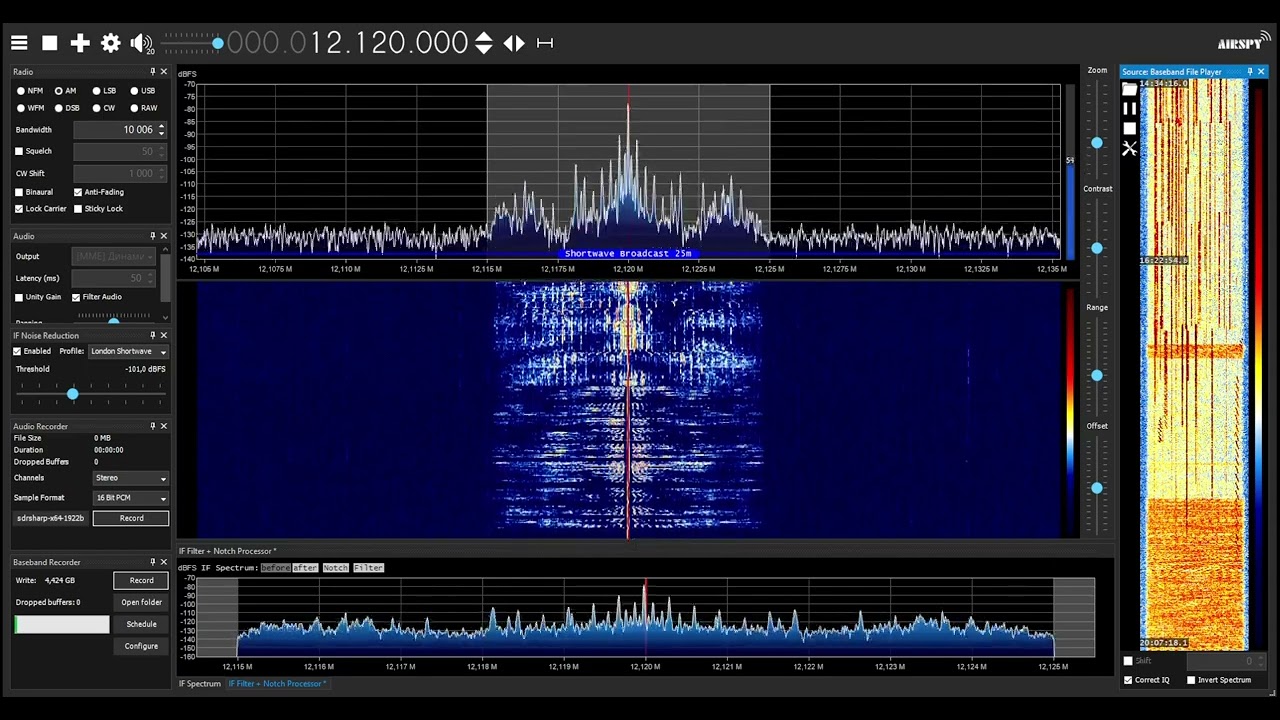Click Record in Baseband Recorder panel

coord(141,580)
